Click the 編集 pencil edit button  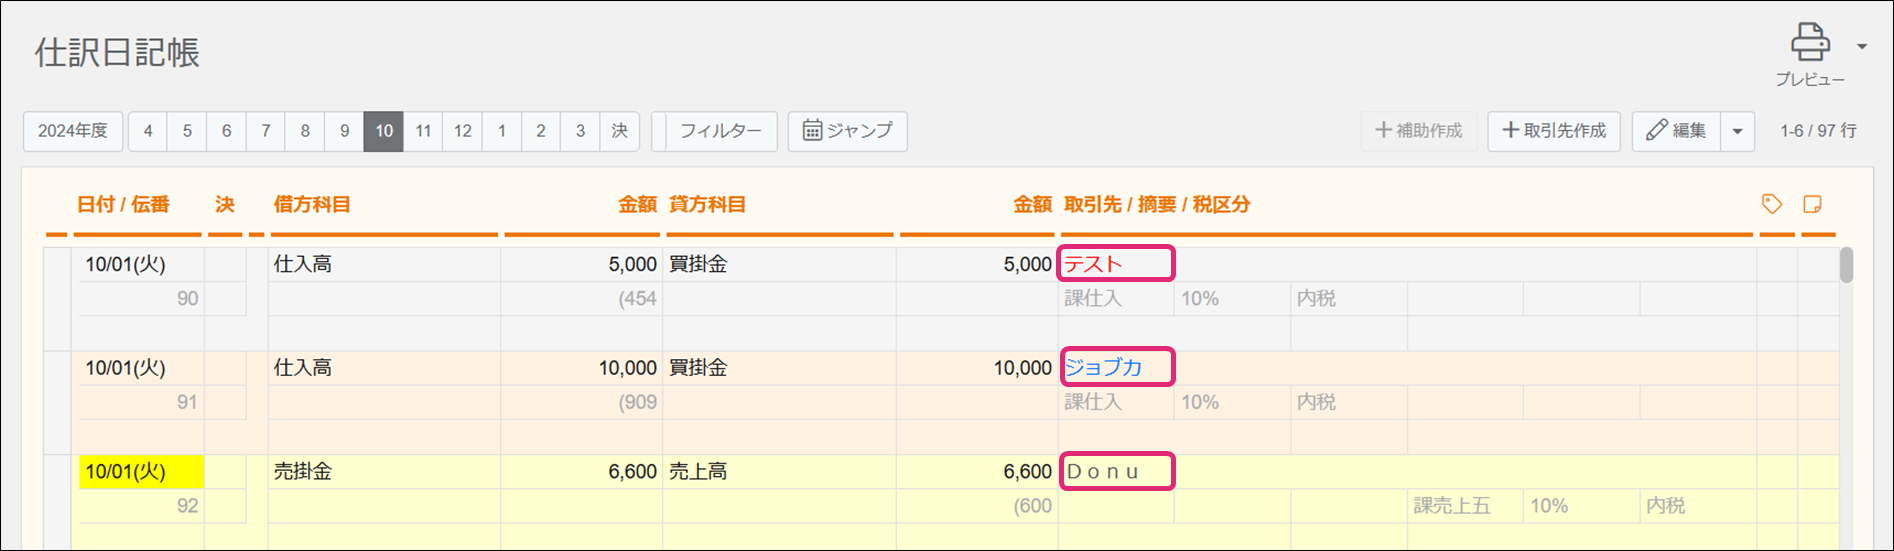click(x=1676, y=131)
